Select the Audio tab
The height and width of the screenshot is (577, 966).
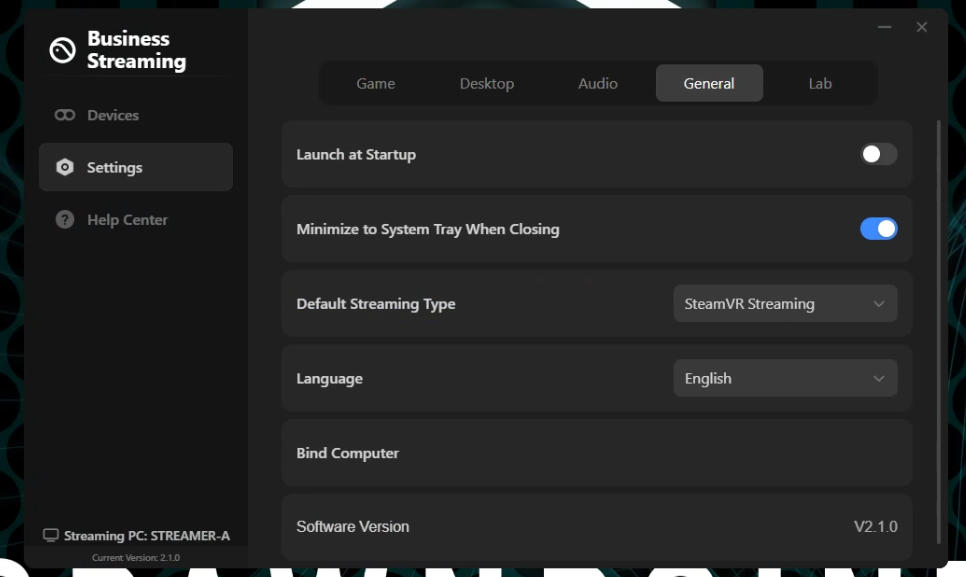[598, 84]
